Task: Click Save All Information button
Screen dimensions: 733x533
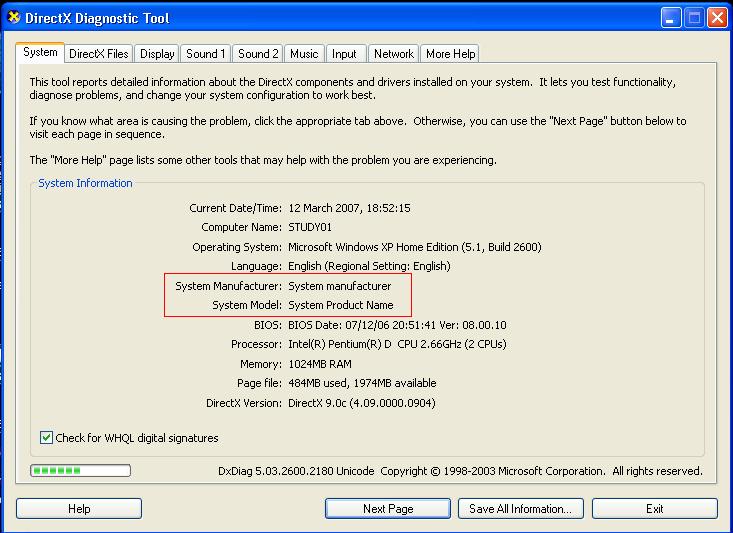Action: point(520,509)
